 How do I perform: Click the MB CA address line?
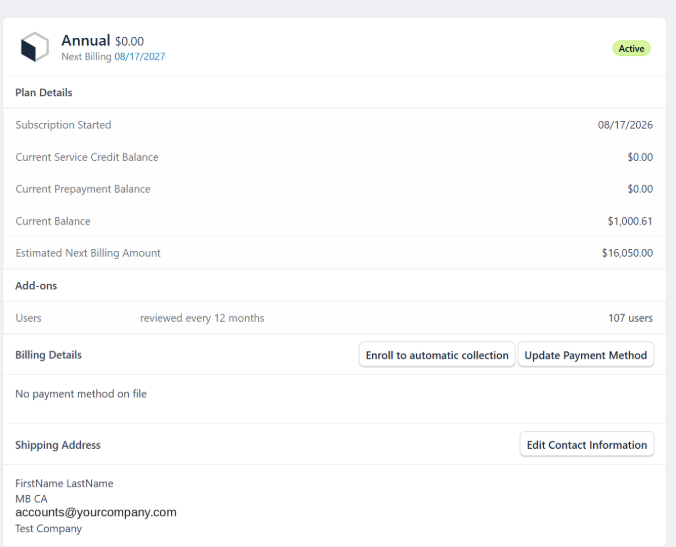point(31,499)
